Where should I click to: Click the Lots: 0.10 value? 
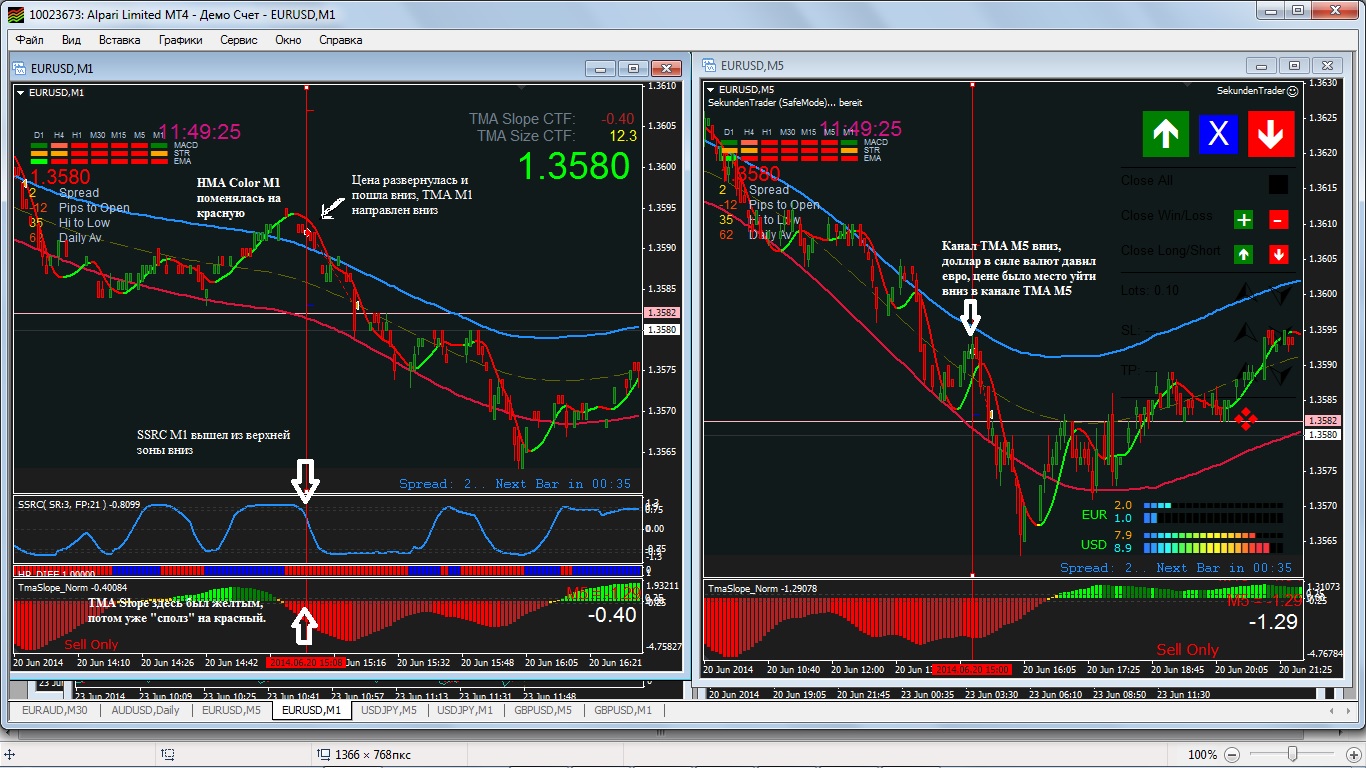1150,290
